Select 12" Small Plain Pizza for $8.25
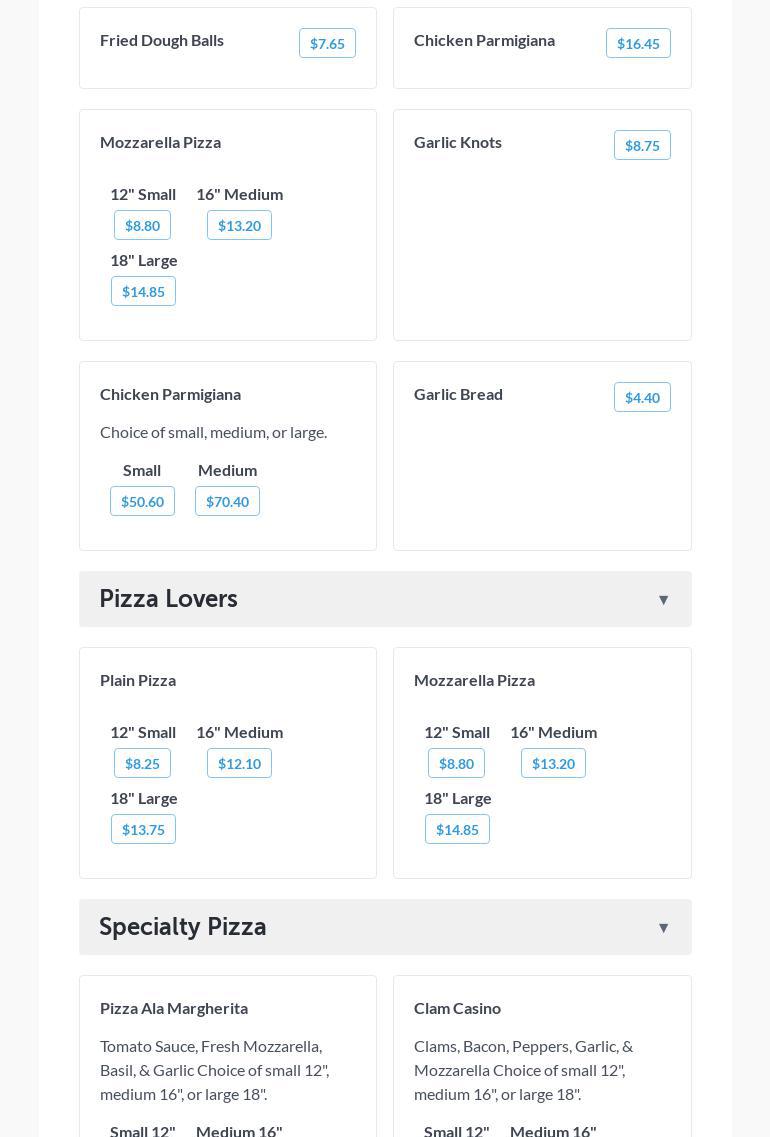 click(x=142, y=763)
